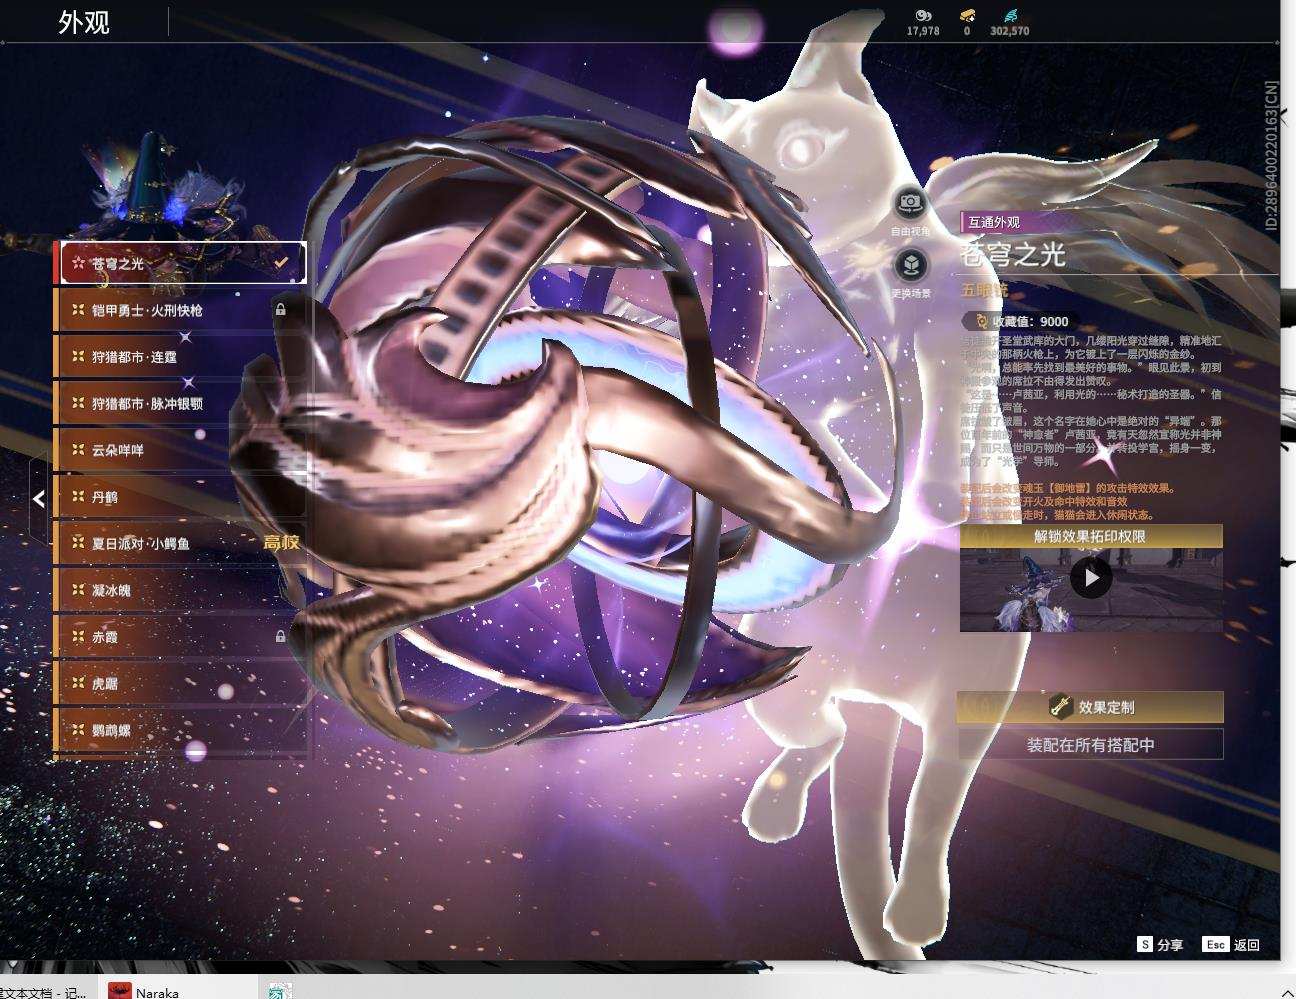Image resolution: width=1296 pixels, height=999 pixels.
Task: Click the lock icon on 赤霞 row
Action: pos(281,636)
